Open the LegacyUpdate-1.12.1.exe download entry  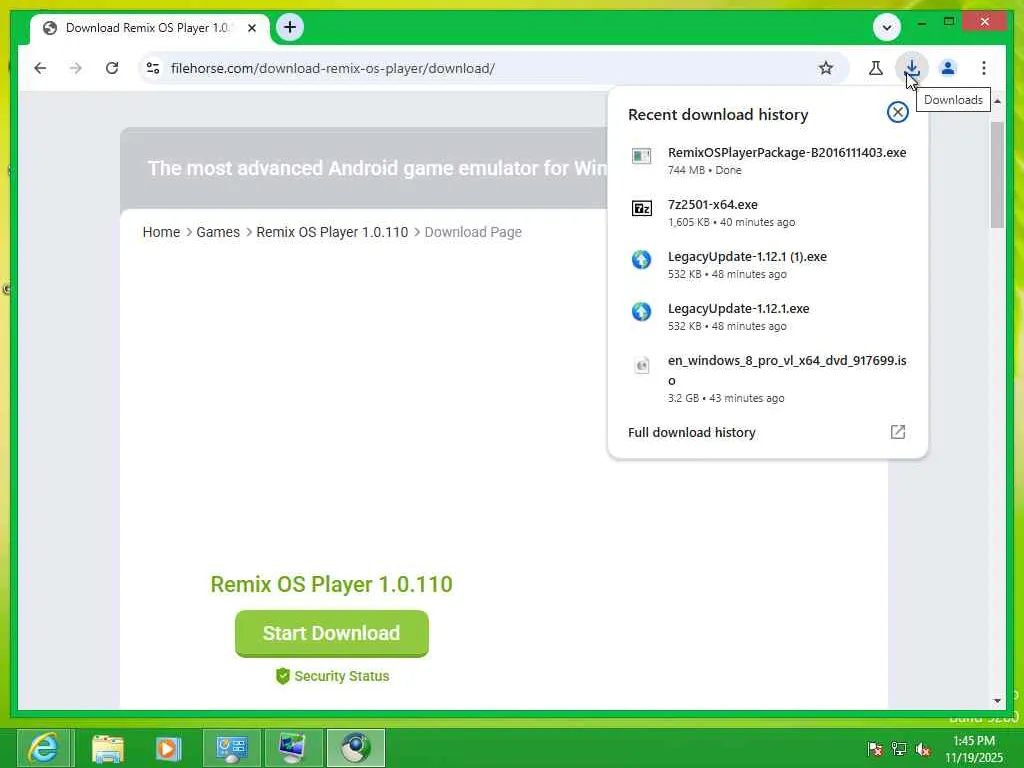tap(767, 317)
